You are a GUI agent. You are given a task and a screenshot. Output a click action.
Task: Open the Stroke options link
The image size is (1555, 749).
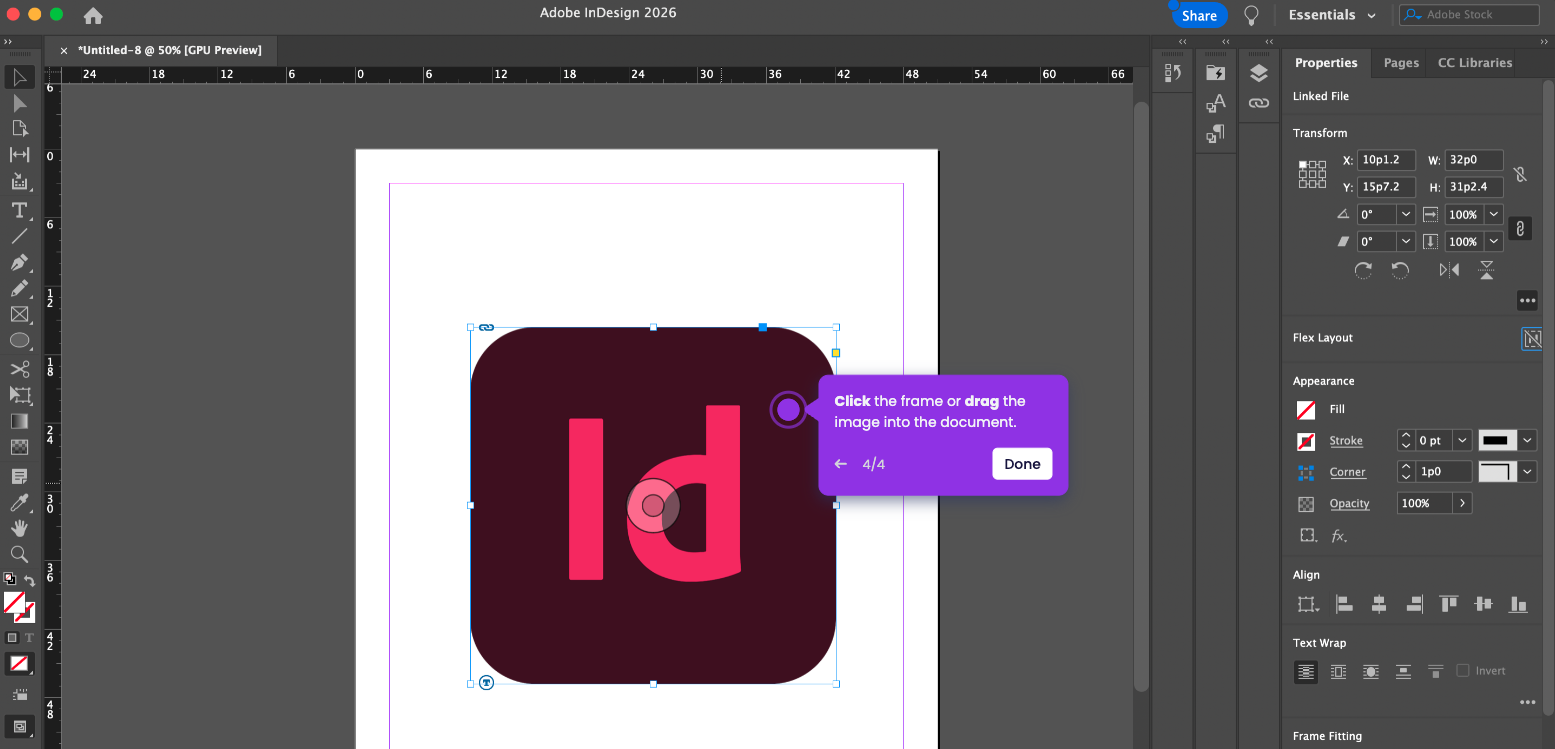click(x=1346, y=441)
